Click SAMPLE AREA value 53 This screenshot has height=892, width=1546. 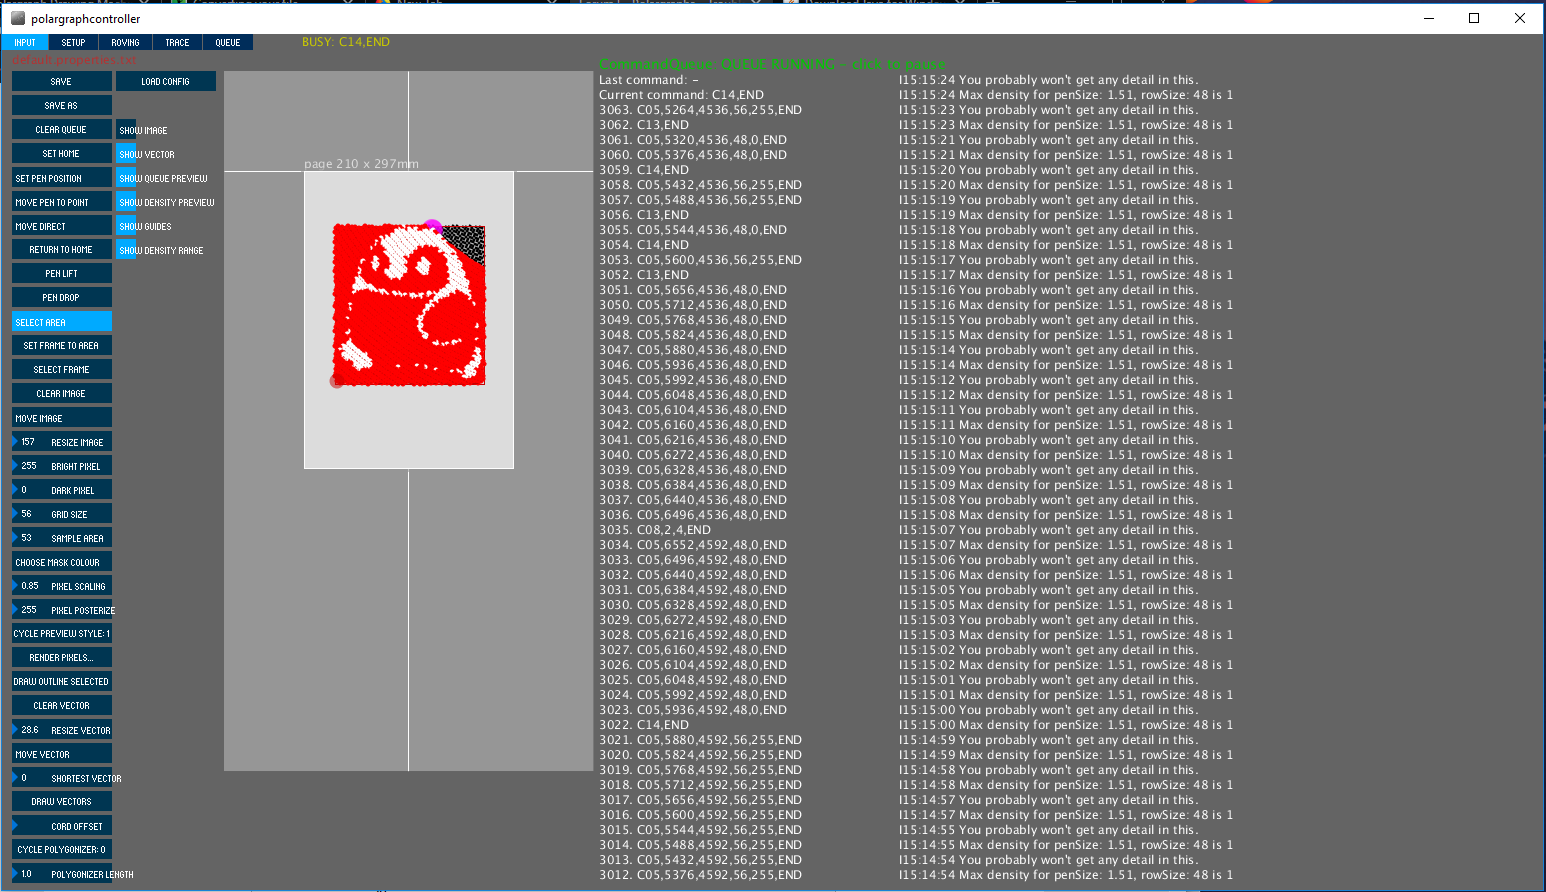coord(62,538)
